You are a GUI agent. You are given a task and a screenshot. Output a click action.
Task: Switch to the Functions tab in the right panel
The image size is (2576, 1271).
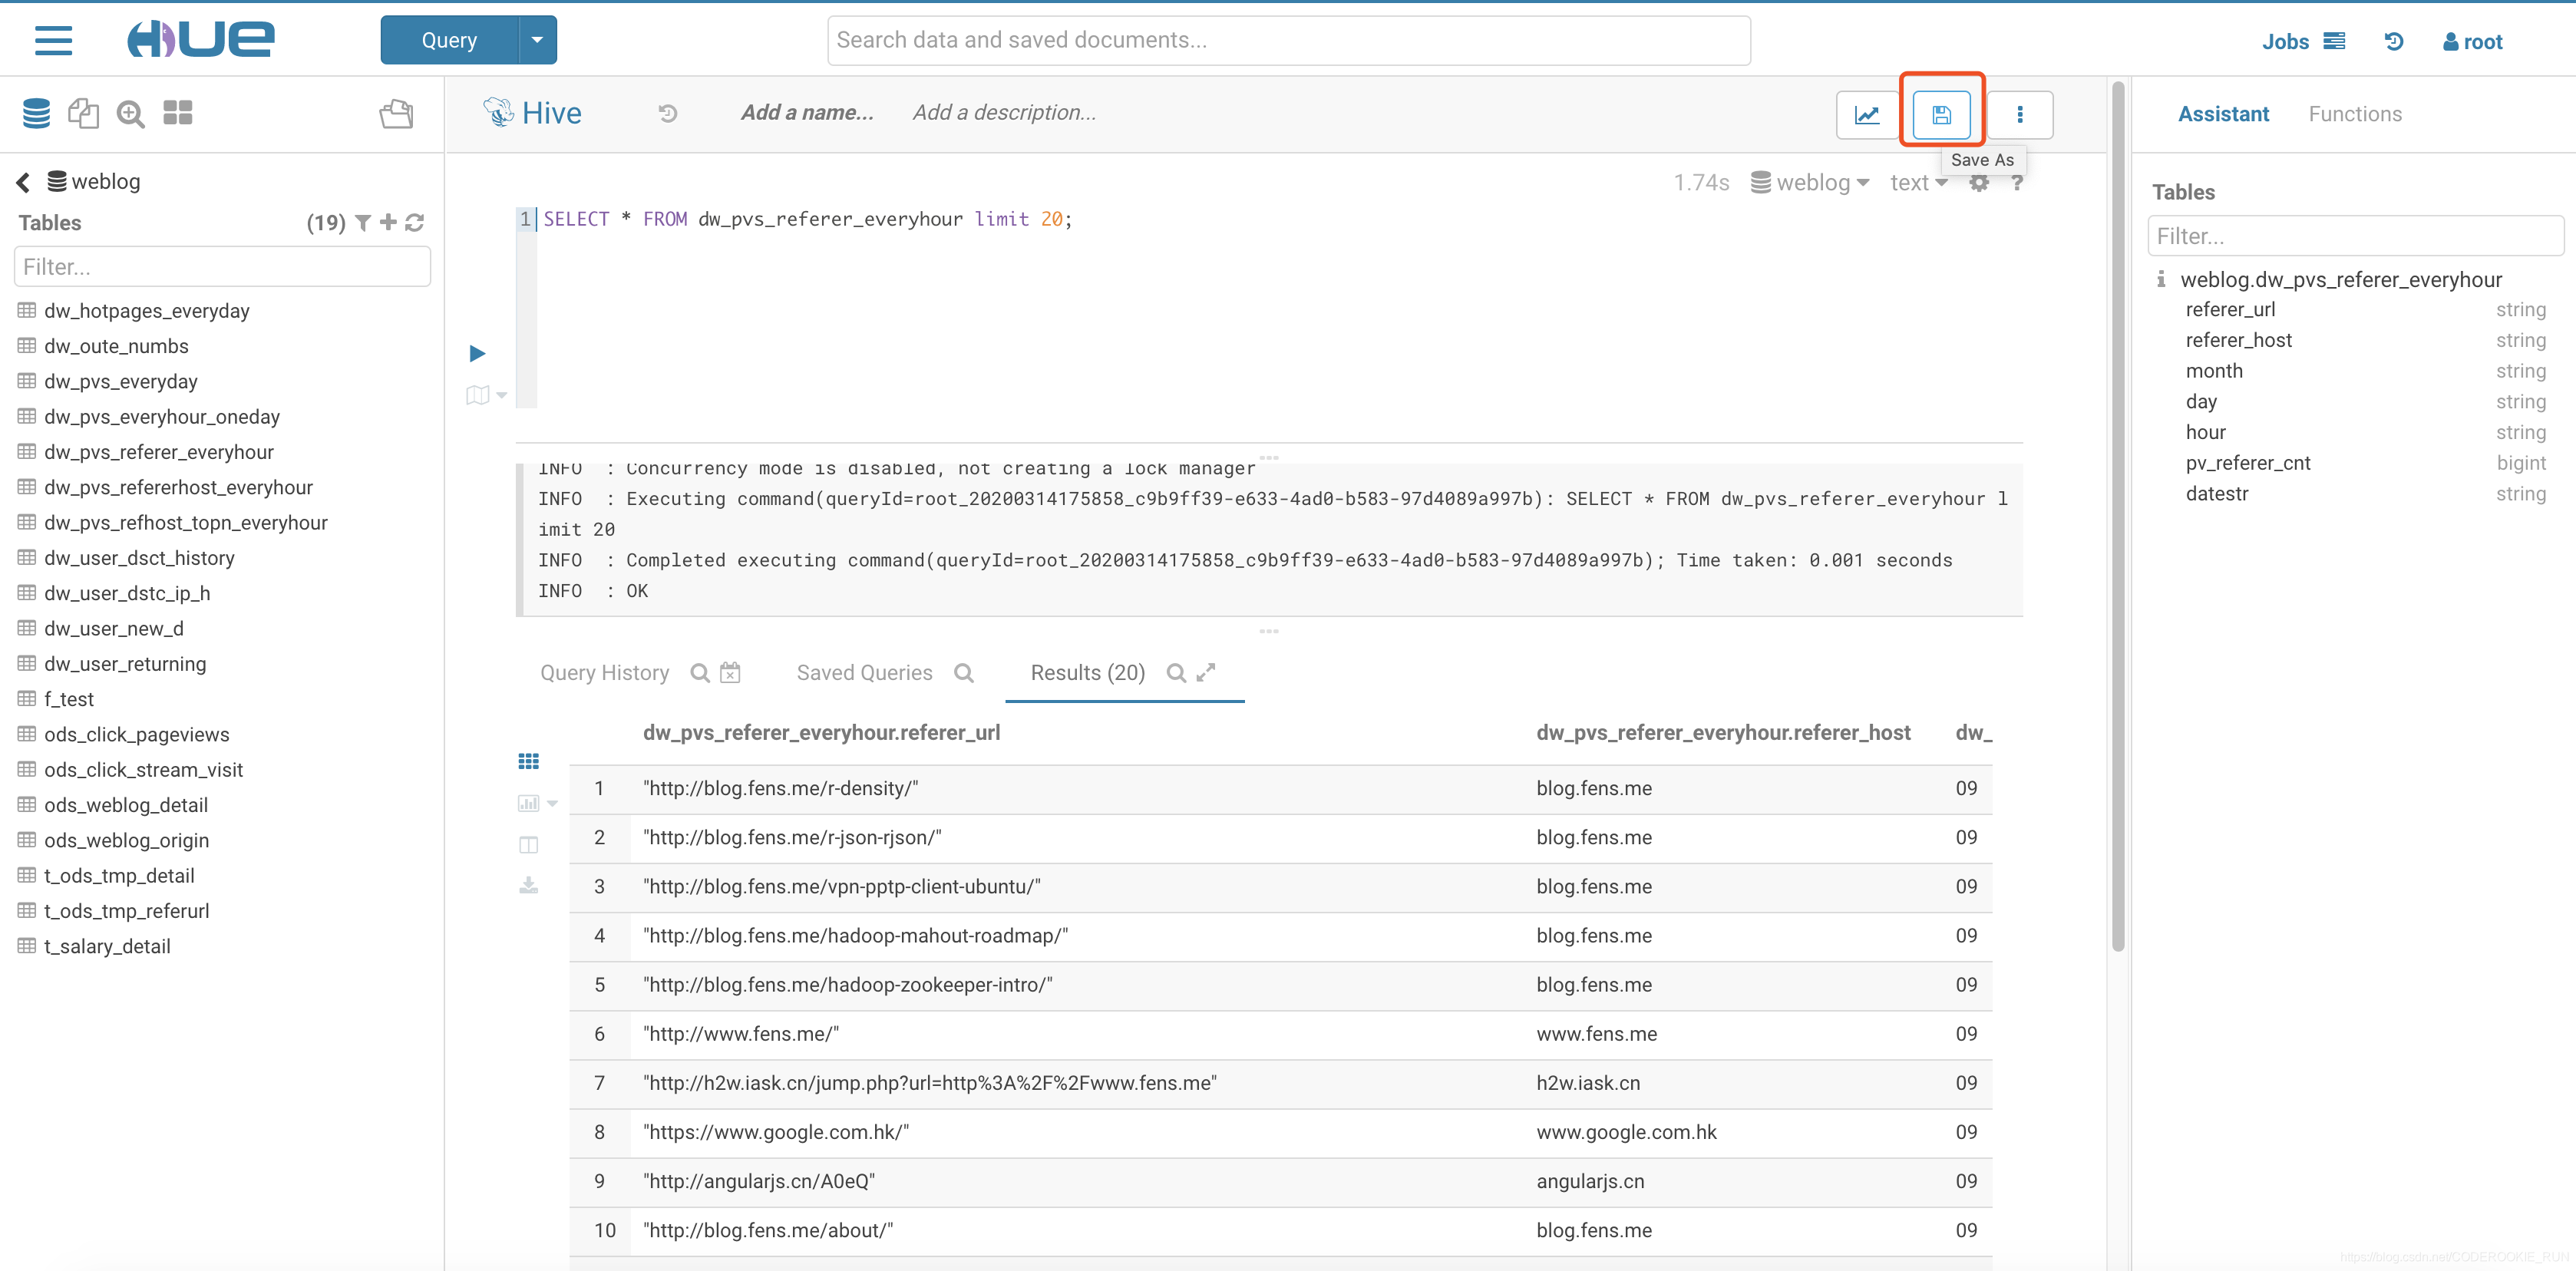pos(2354,114)
